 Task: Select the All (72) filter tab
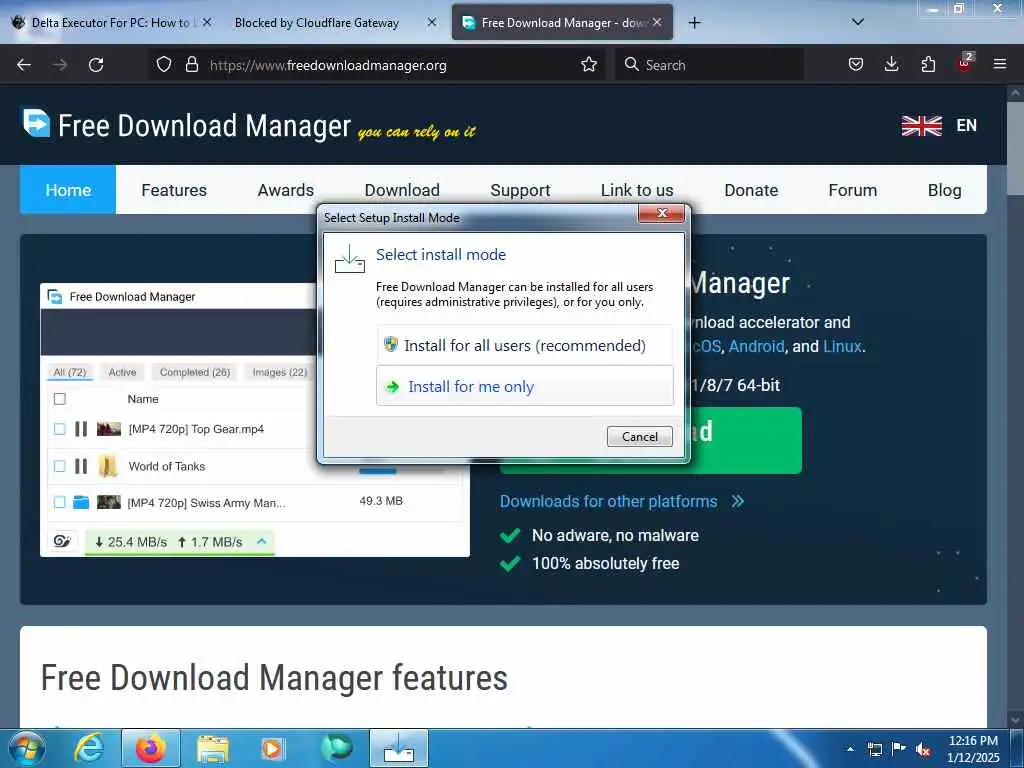pos(70,372)
